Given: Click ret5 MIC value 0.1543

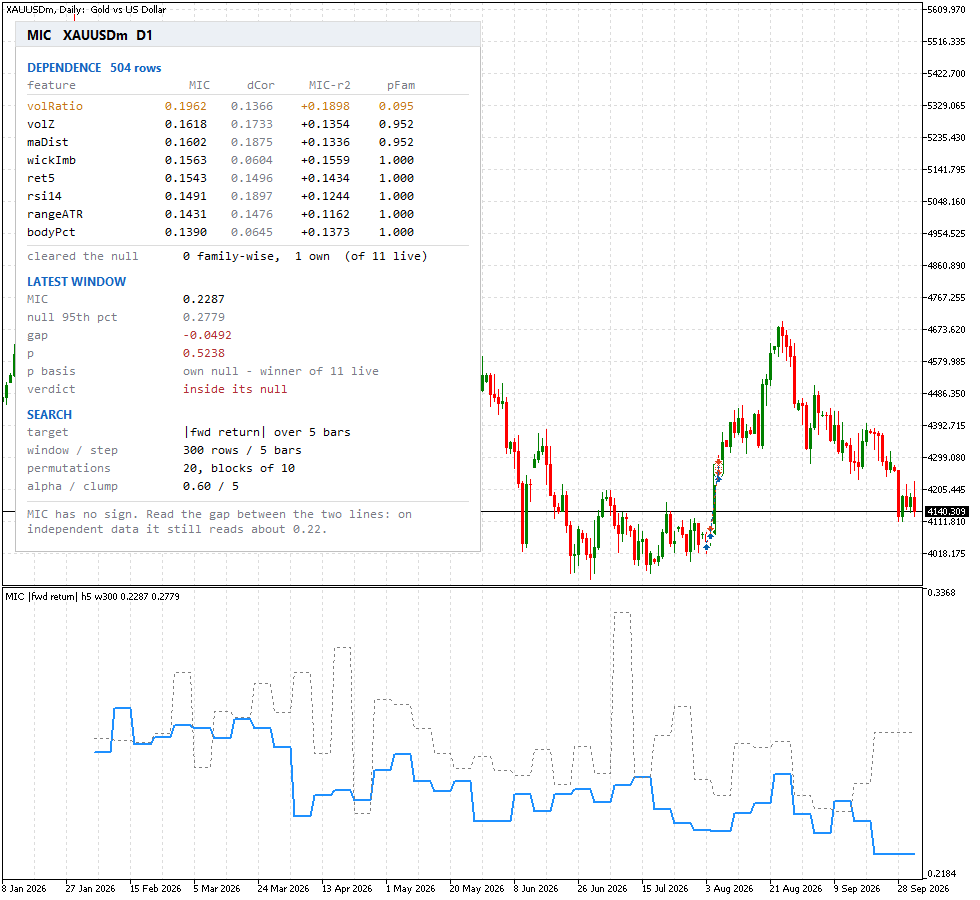Looking at the screenshot, I should (186, 178).
